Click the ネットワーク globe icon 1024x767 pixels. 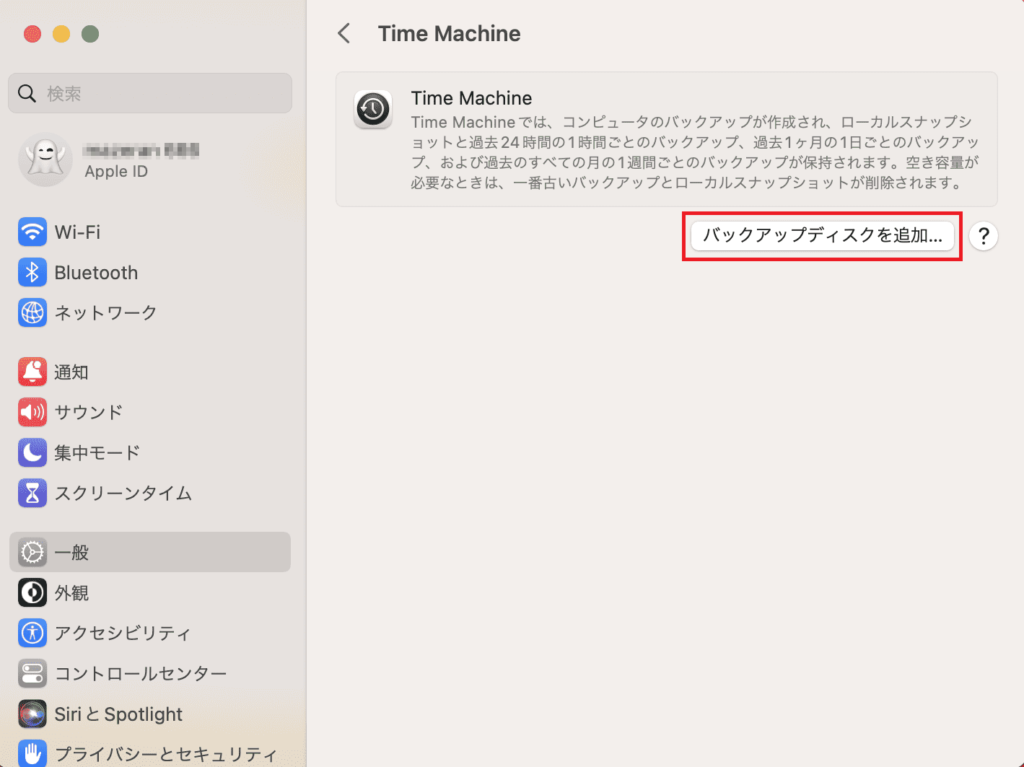[x=32, y=313]
